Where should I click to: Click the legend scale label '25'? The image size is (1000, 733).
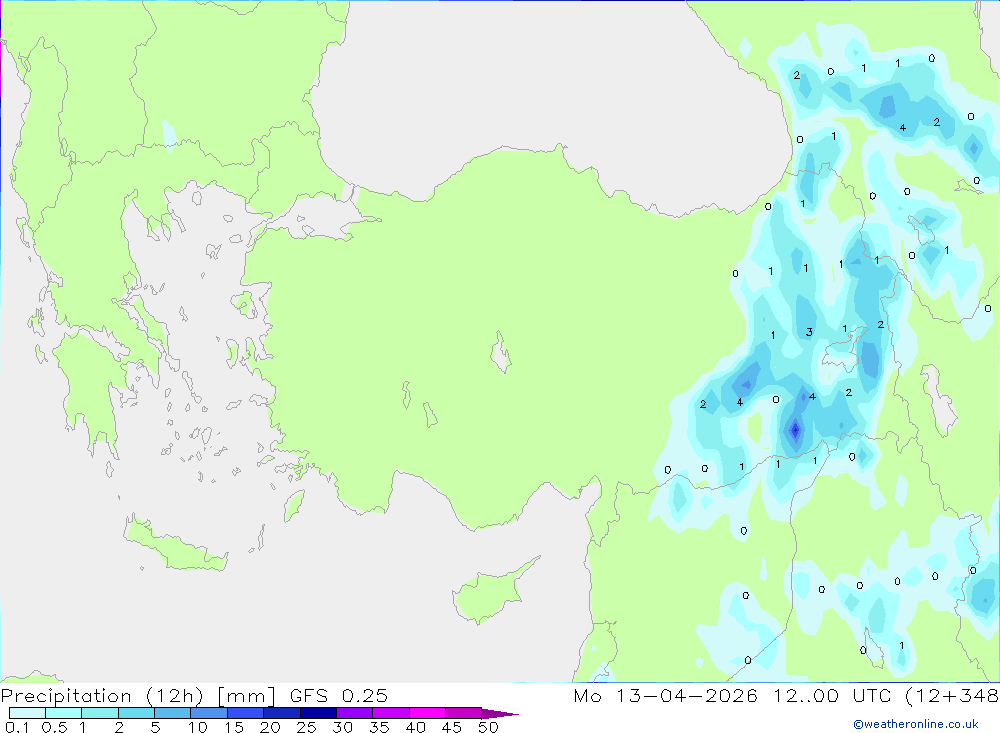[x=306, y=727]
